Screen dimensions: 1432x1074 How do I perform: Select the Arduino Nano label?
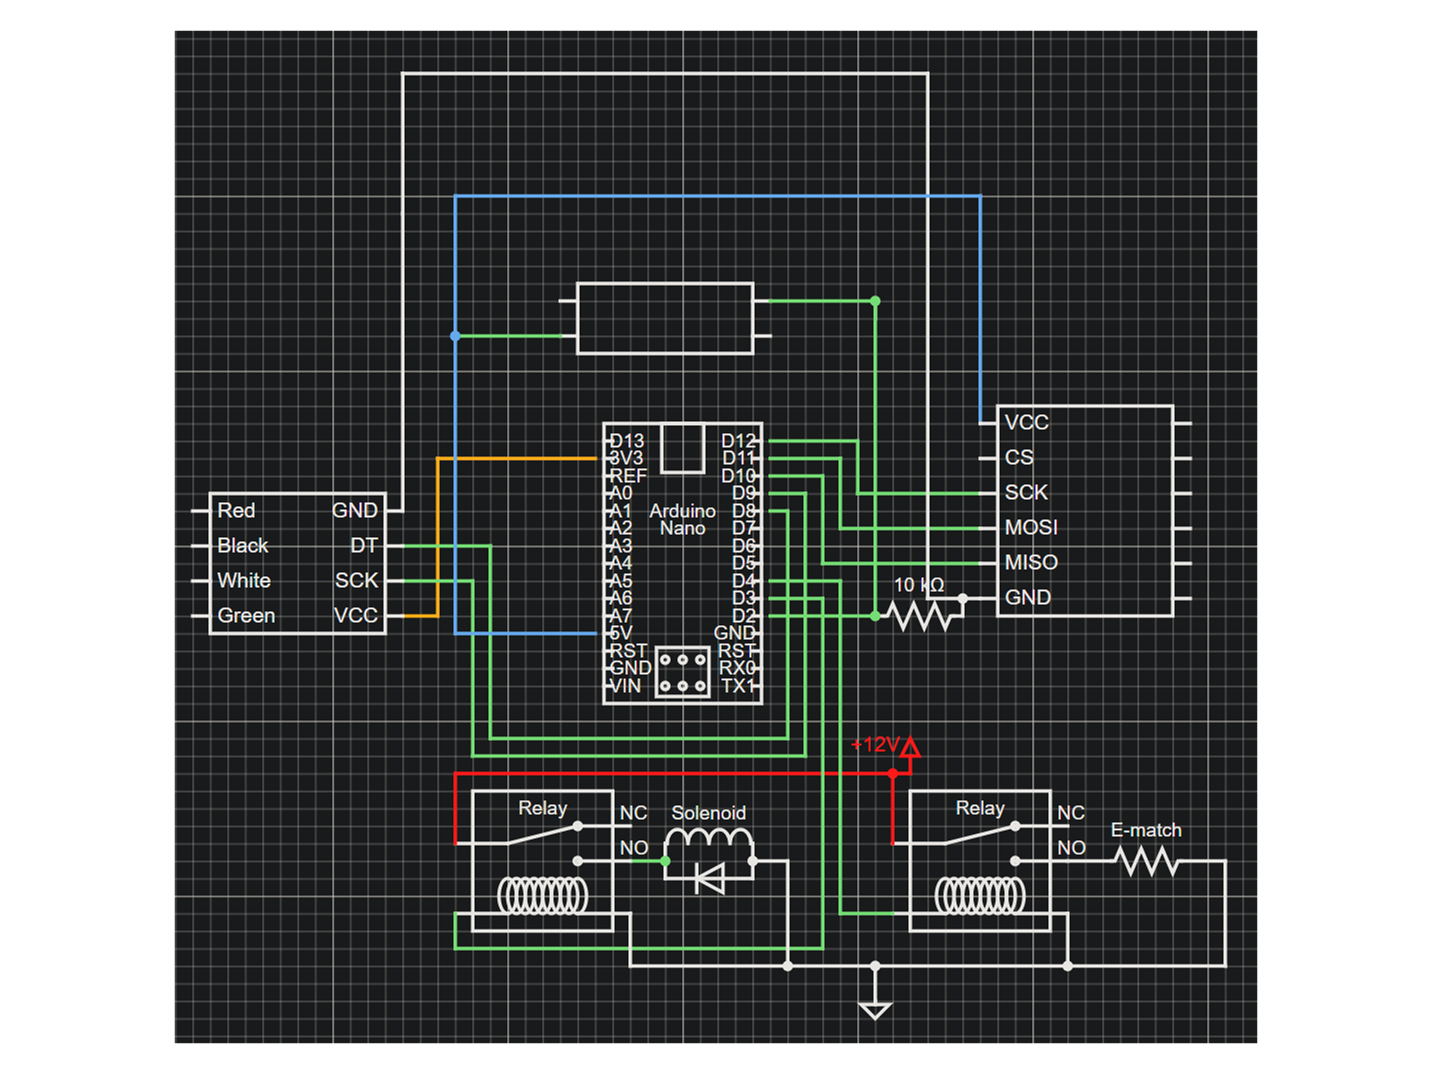[x=682, y=519]
